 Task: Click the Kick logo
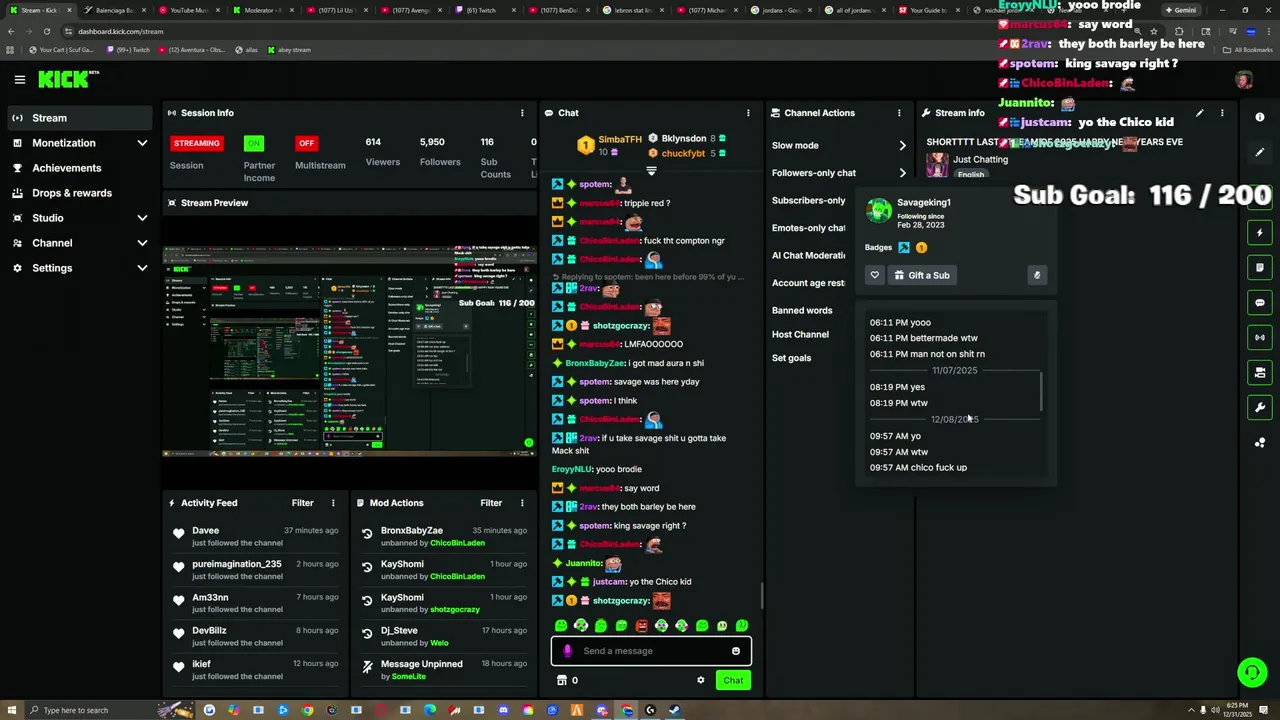[x=66, y=79]
